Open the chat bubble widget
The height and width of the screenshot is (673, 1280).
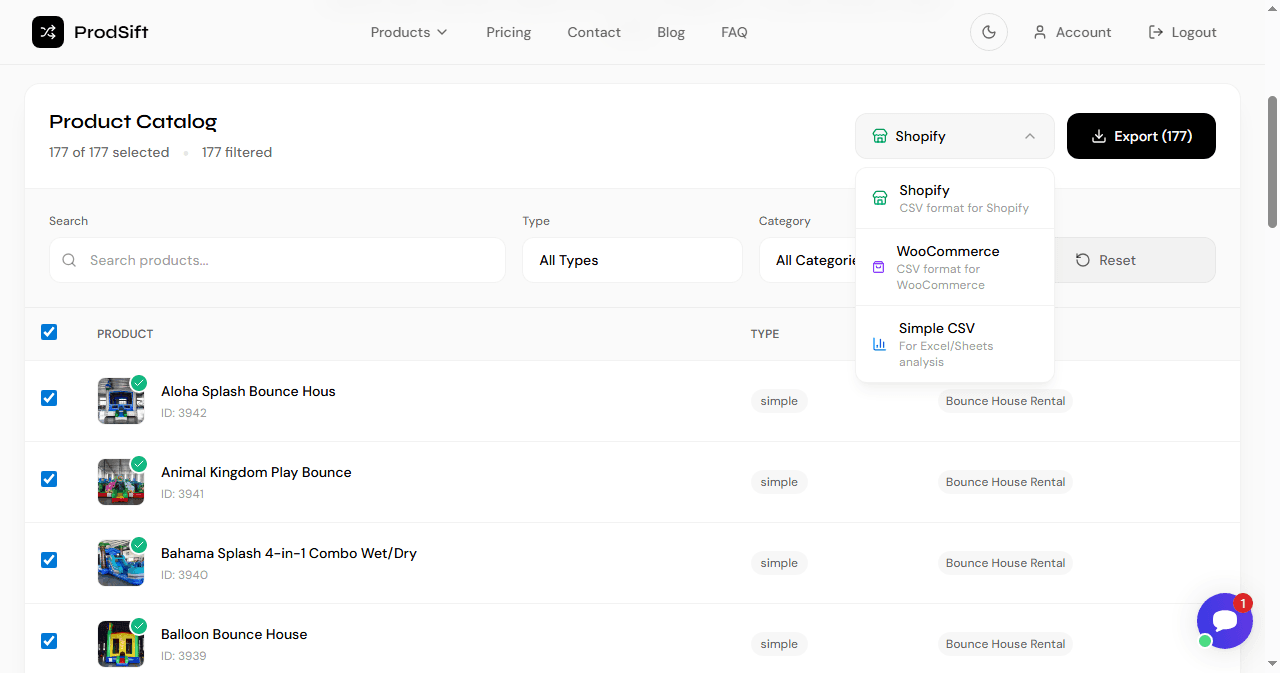1225,621
